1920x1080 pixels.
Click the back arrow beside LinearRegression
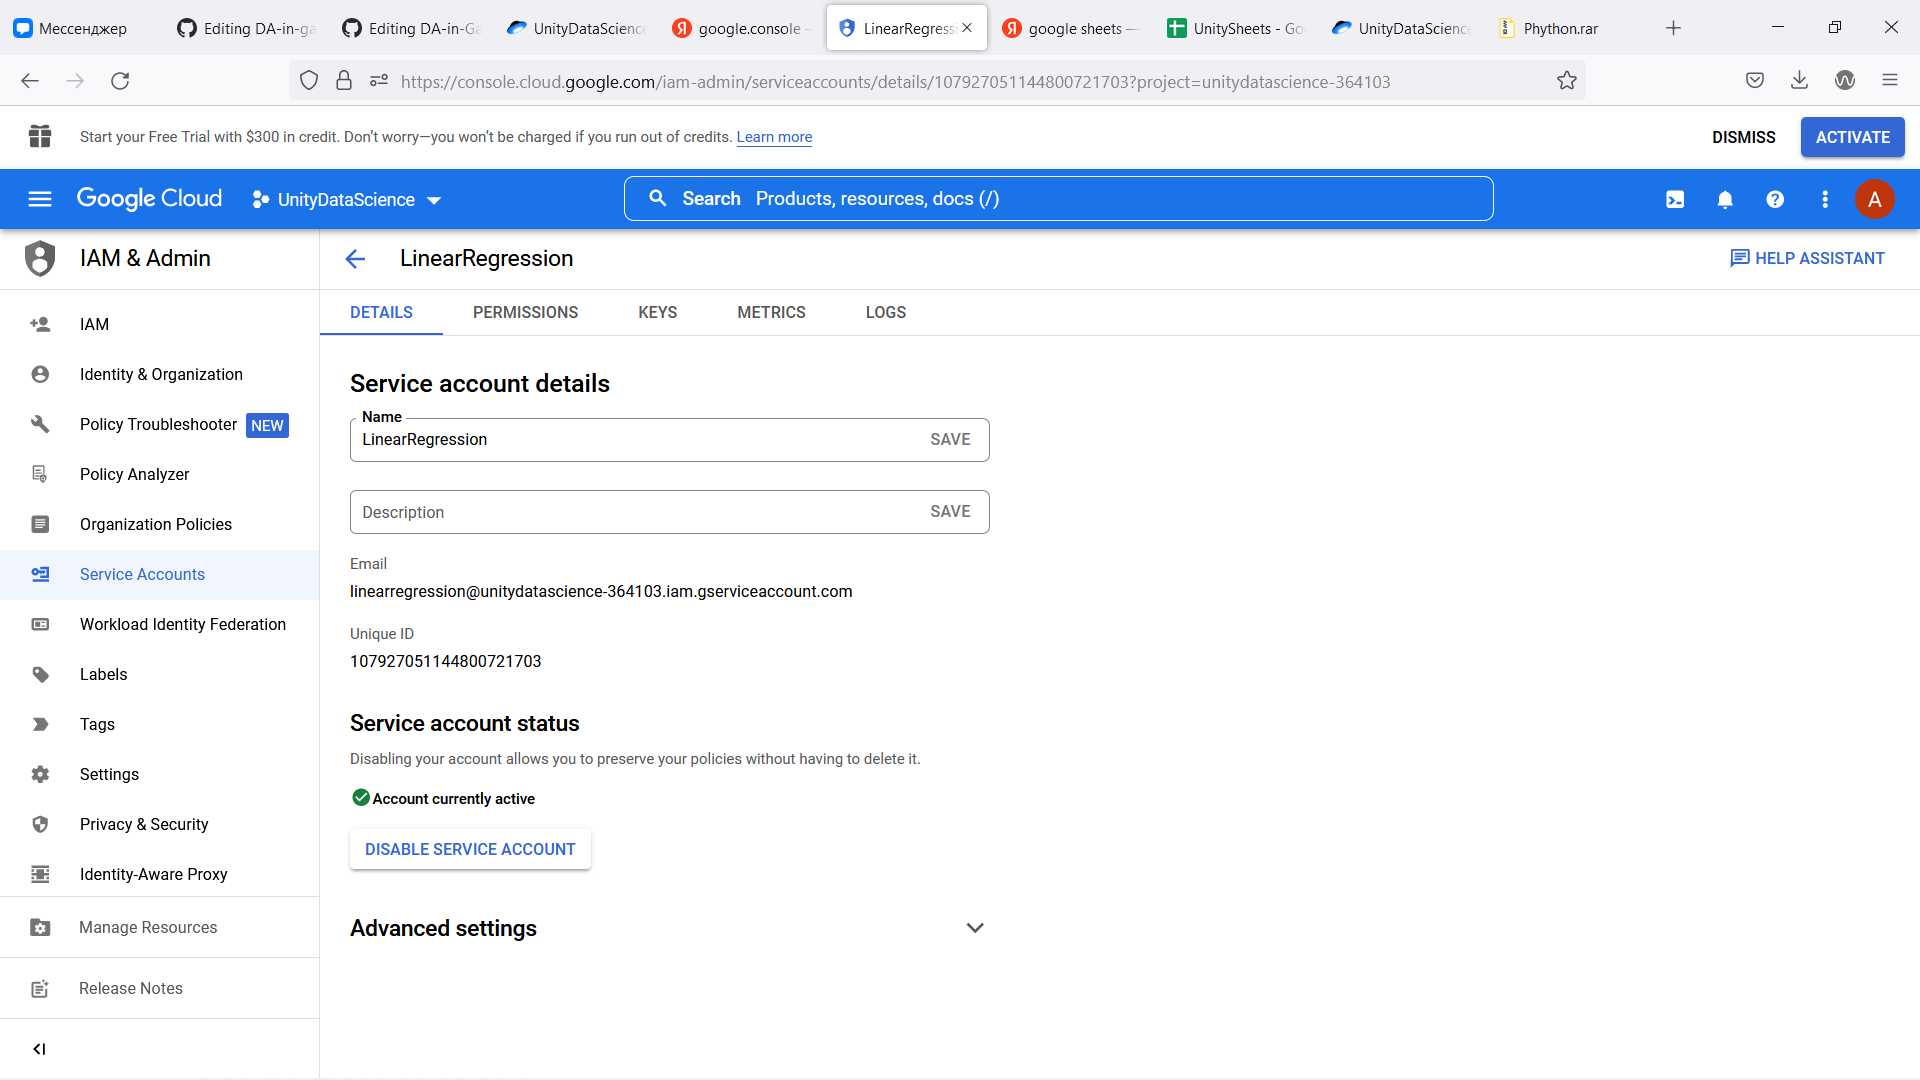355,259
